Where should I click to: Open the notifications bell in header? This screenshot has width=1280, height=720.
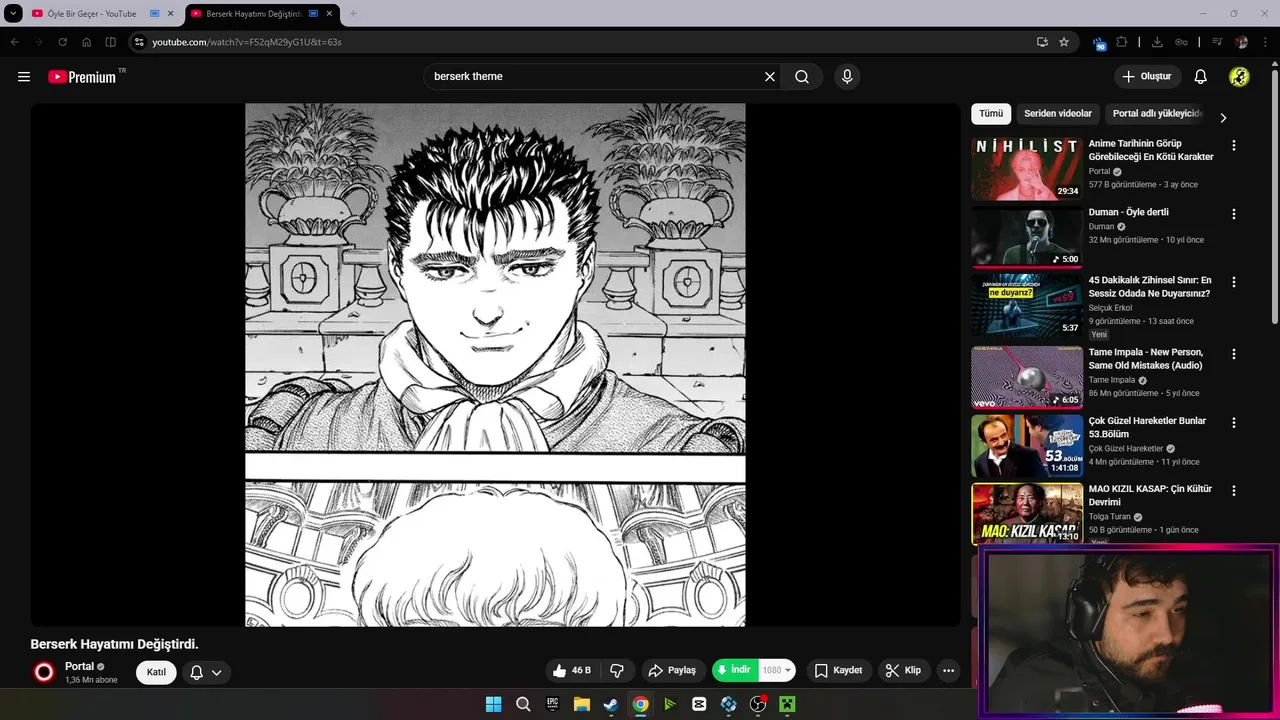1201,77
